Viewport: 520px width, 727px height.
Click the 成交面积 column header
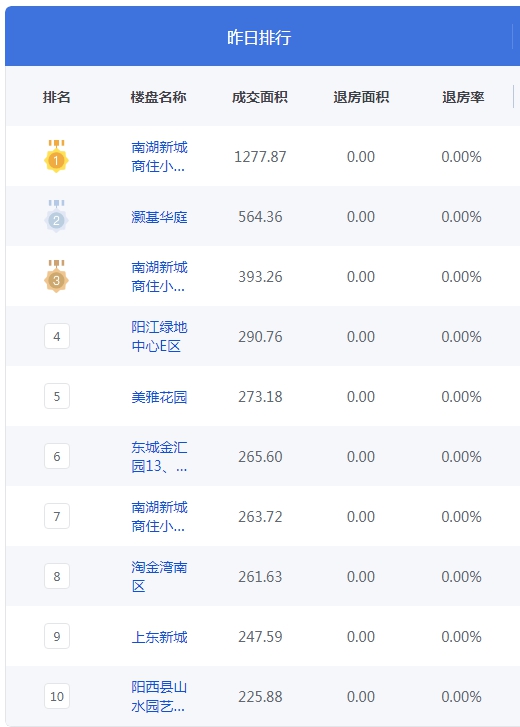(260, 97)
